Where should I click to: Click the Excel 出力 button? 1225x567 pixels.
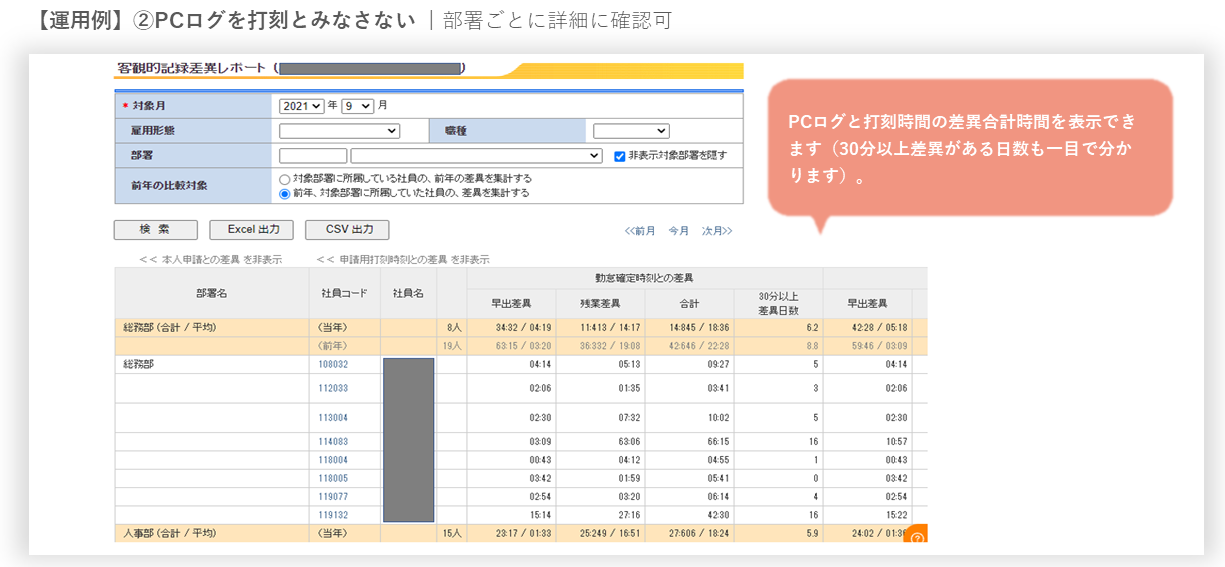point(251,229)
